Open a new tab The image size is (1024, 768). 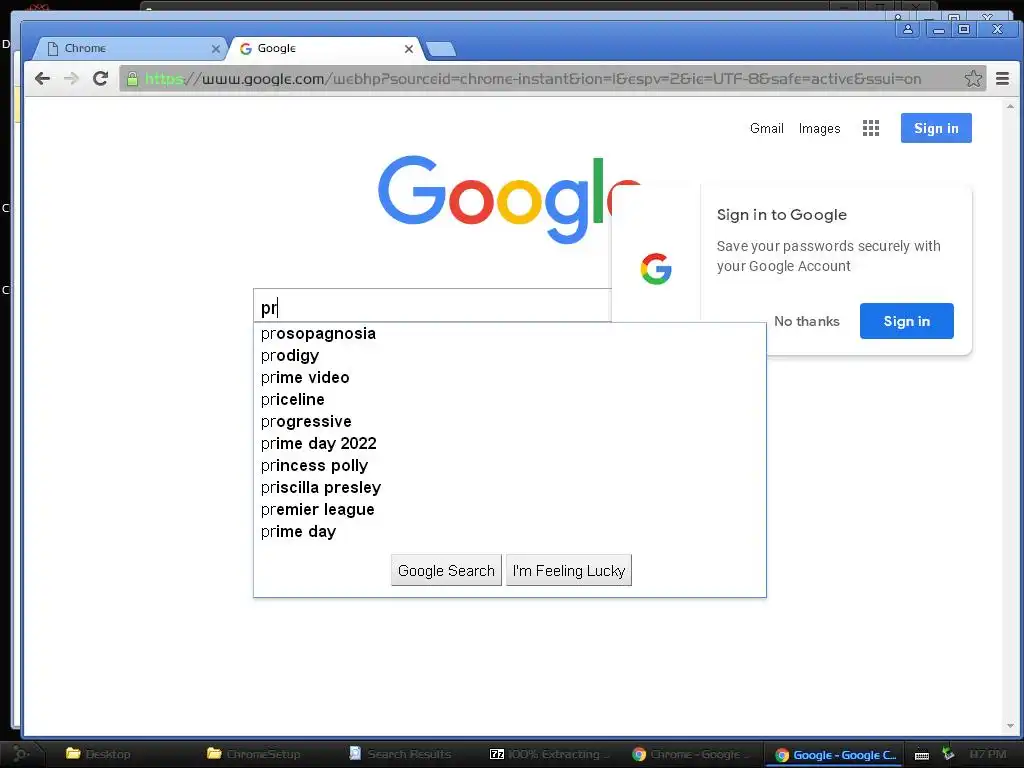440,49
